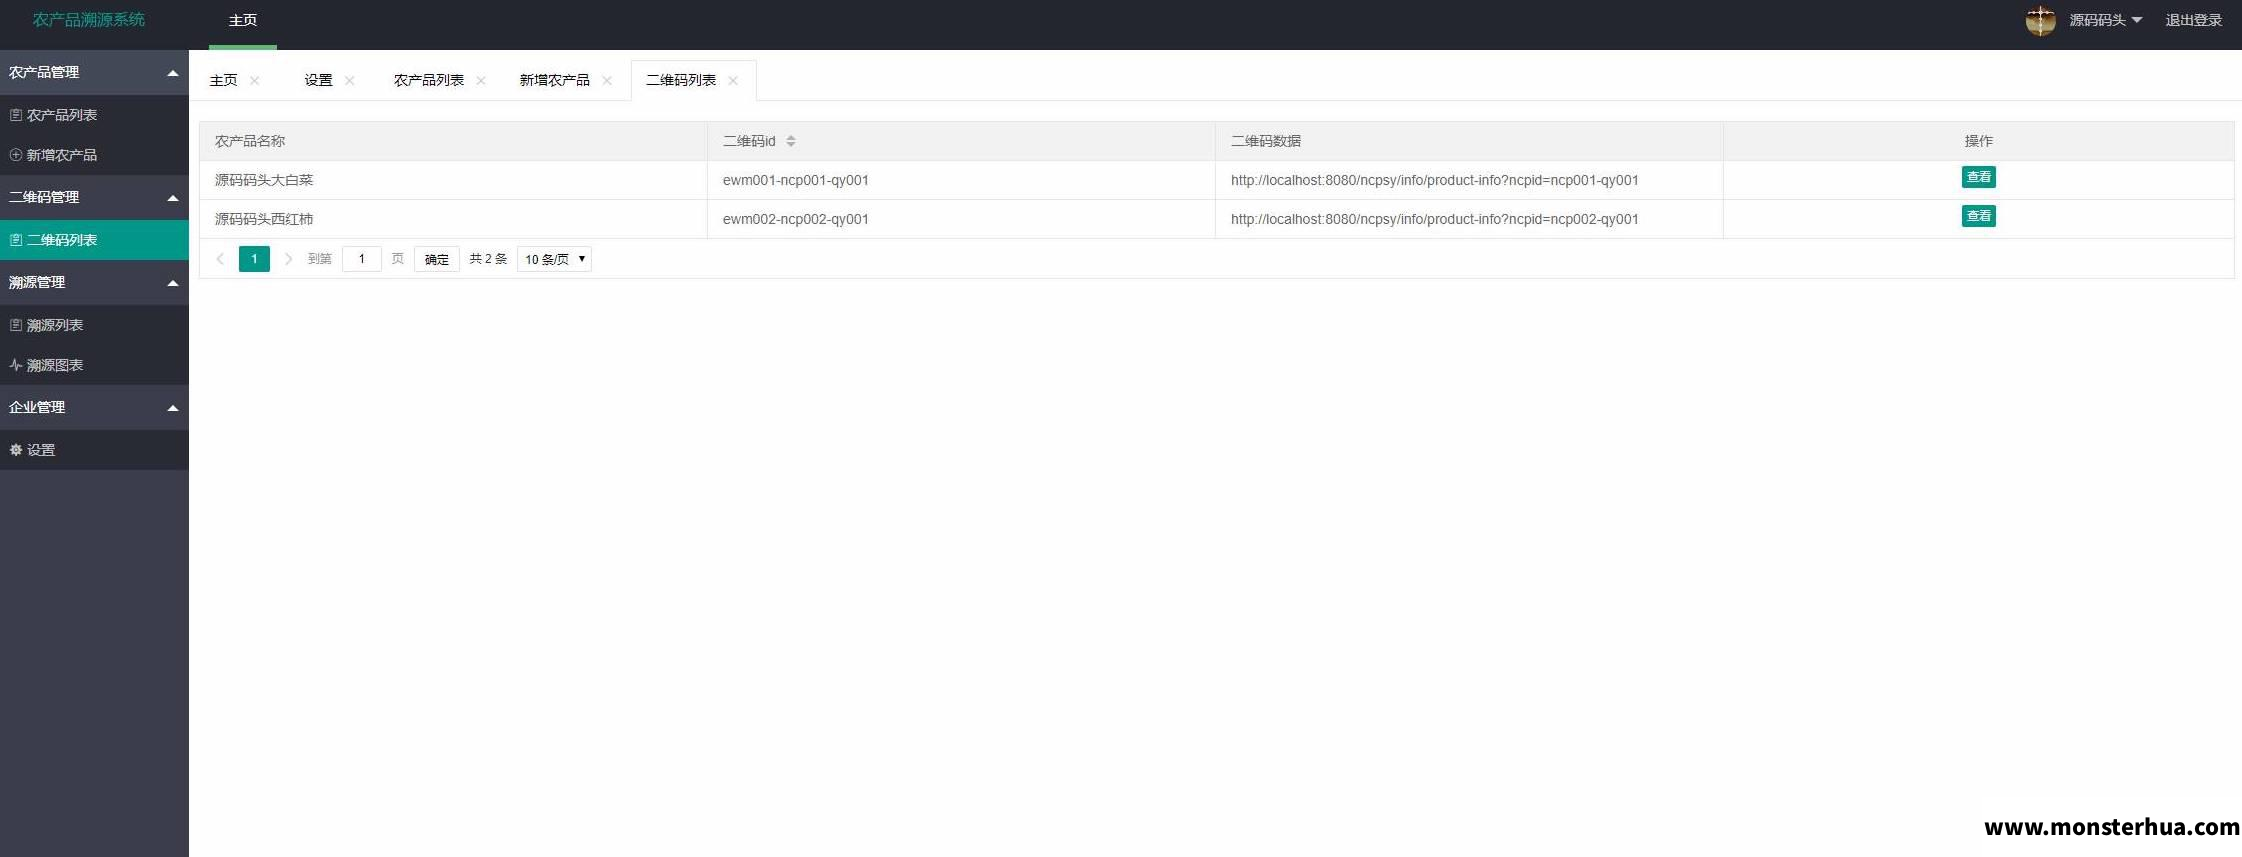Click the 溯源图表 chart icon
This screenshot has width=2242, height=857.
[16, 365]
